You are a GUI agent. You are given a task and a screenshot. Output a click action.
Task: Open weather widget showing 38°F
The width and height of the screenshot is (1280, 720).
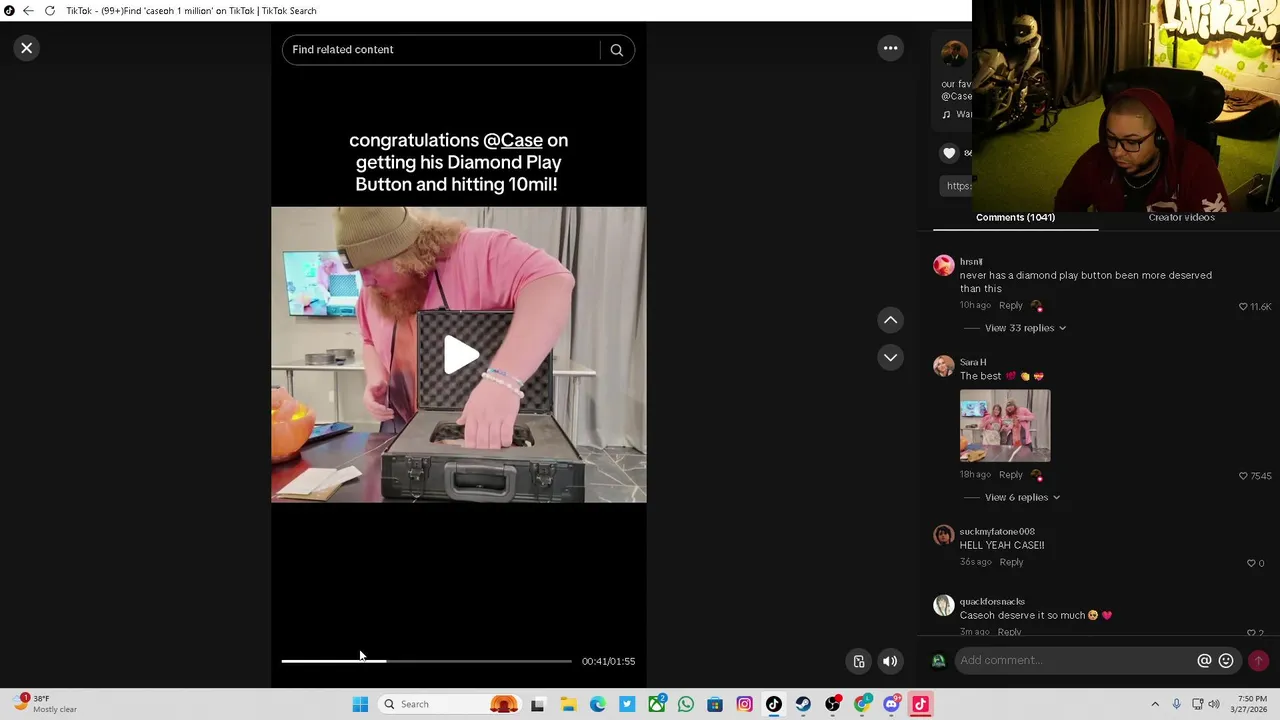(x=45, y=704)
